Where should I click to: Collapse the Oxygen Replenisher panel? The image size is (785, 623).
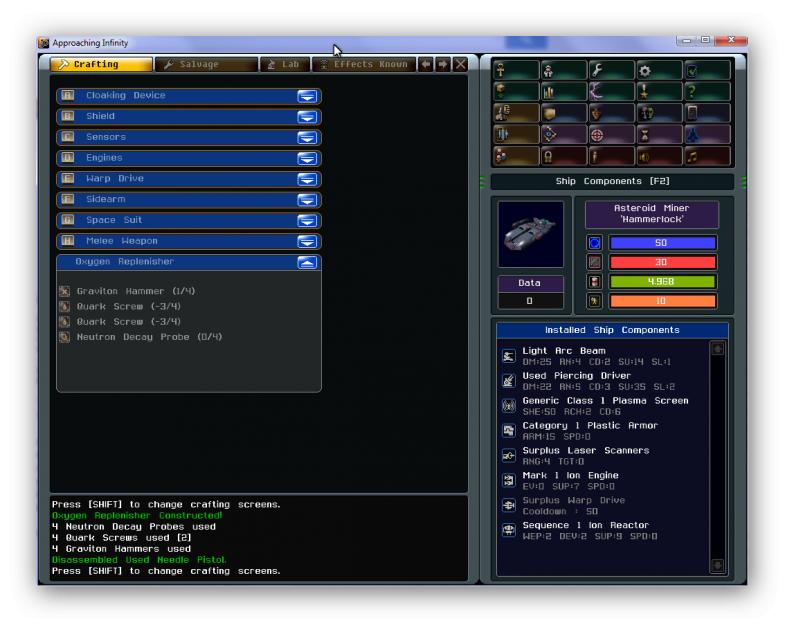[308, 262]
